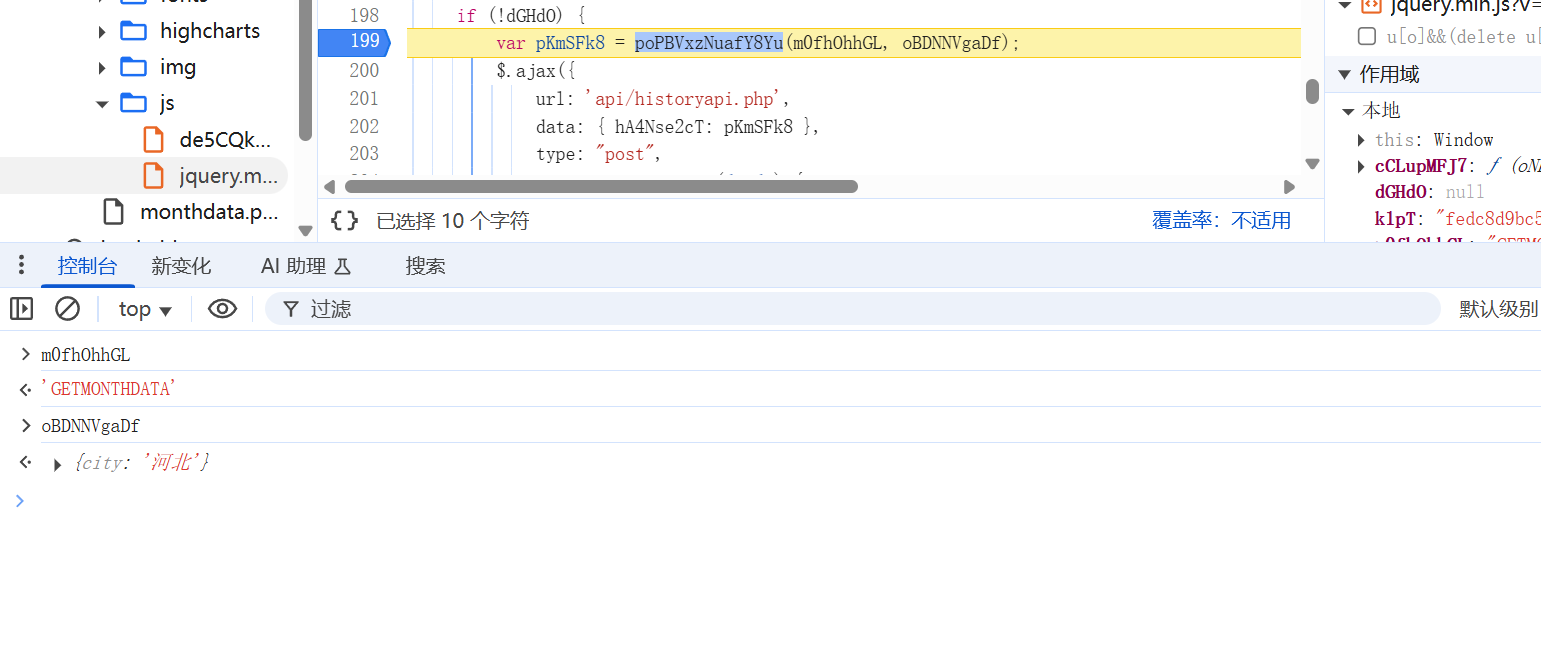Click the 'GETMONTHDATA' console output
This screenshot has width=1541, height=645.
coord(107,389)
